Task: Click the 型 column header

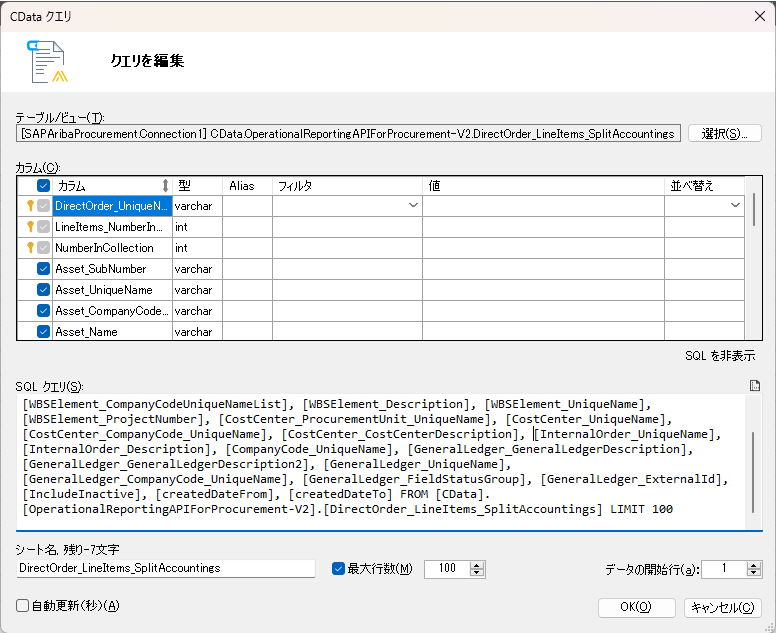Action: click(x=197, y=186)
